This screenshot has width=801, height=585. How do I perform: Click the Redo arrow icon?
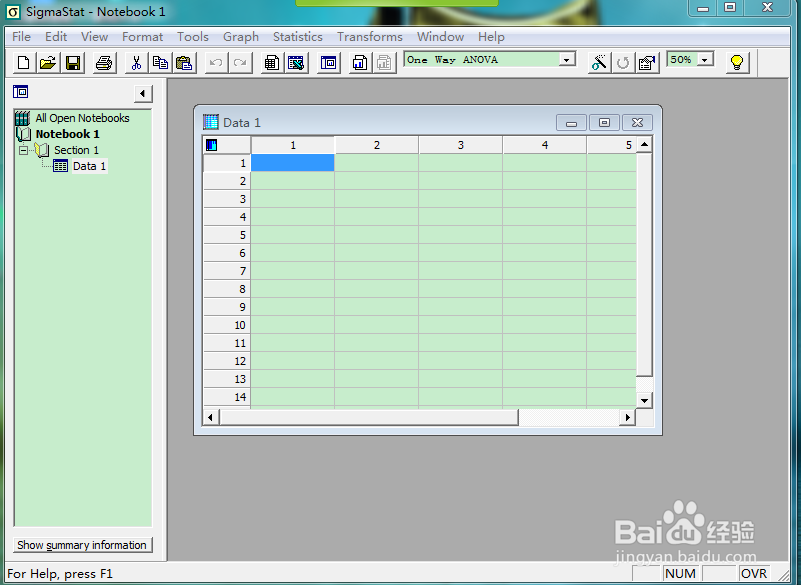pyautogui.click(x=240, y=63)
